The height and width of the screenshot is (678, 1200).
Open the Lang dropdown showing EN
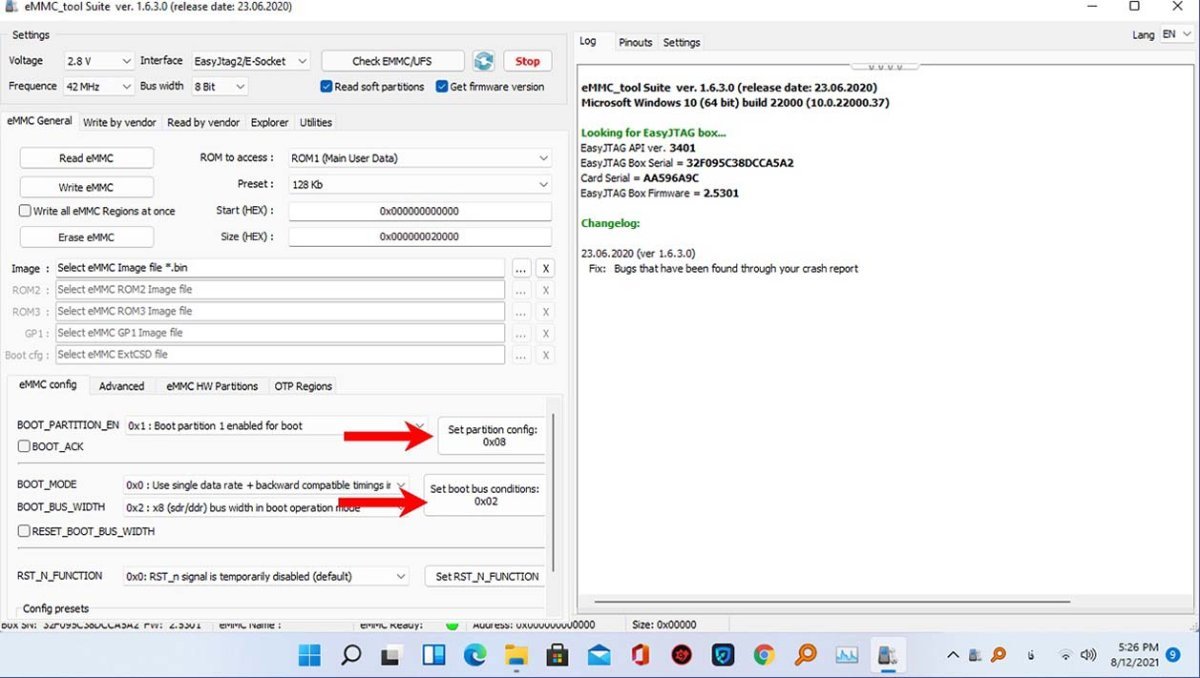1175,34
